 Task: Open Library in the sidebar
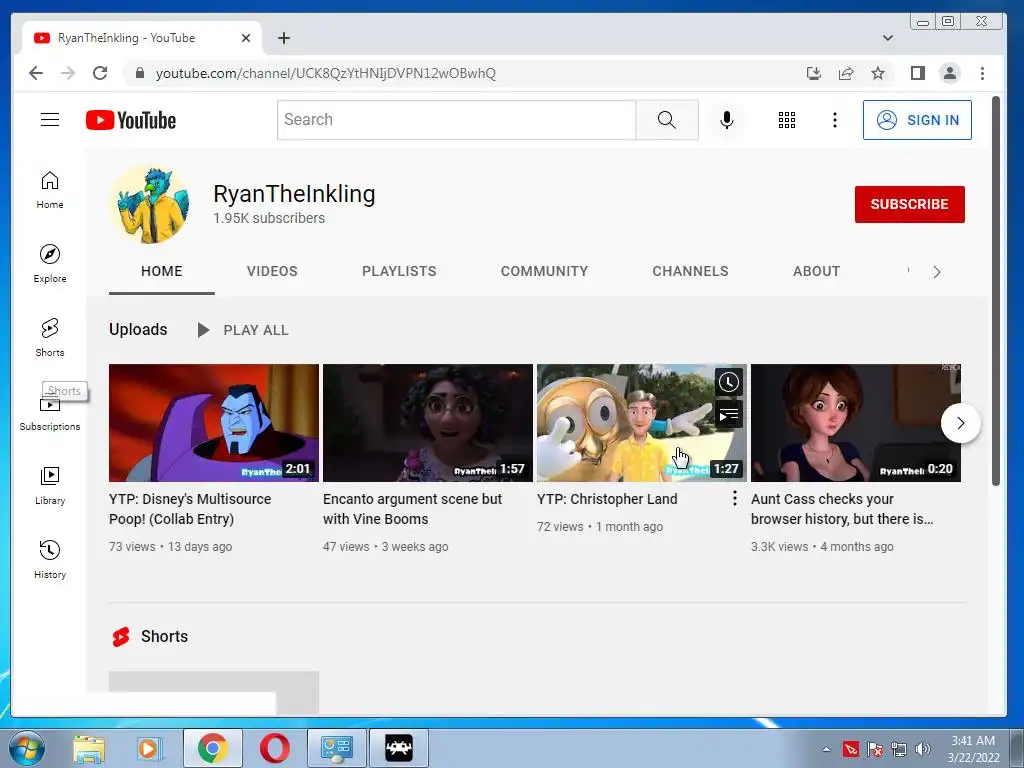pos(50,486)
